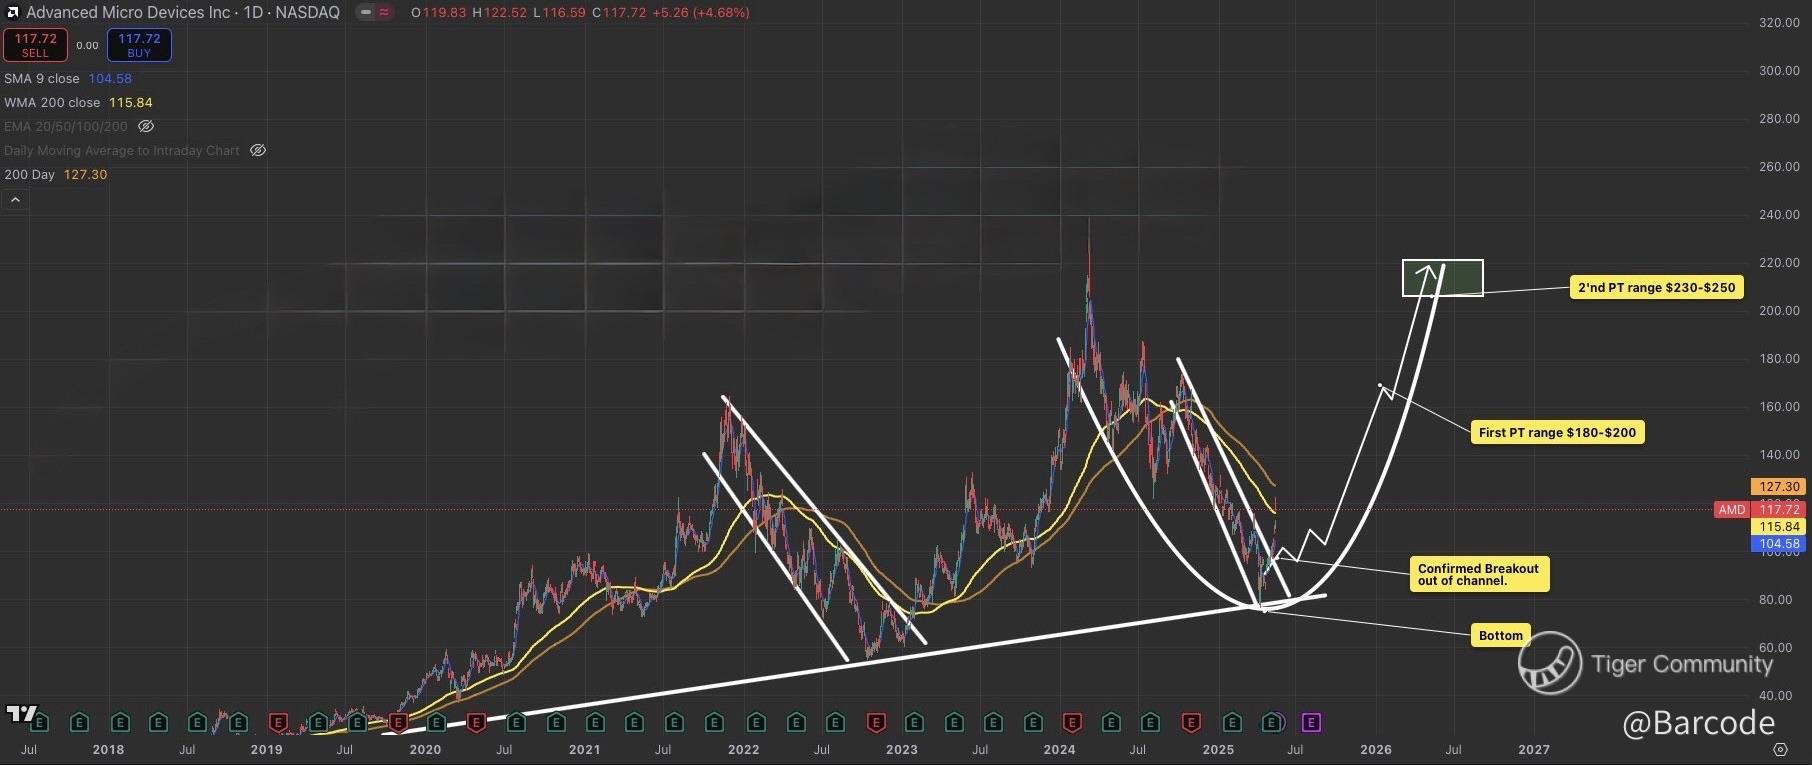Click the blue 104.58 price axis tag
This screenshot has height=765, width=1812.
pyautogui.click(x=1779, y=545)
